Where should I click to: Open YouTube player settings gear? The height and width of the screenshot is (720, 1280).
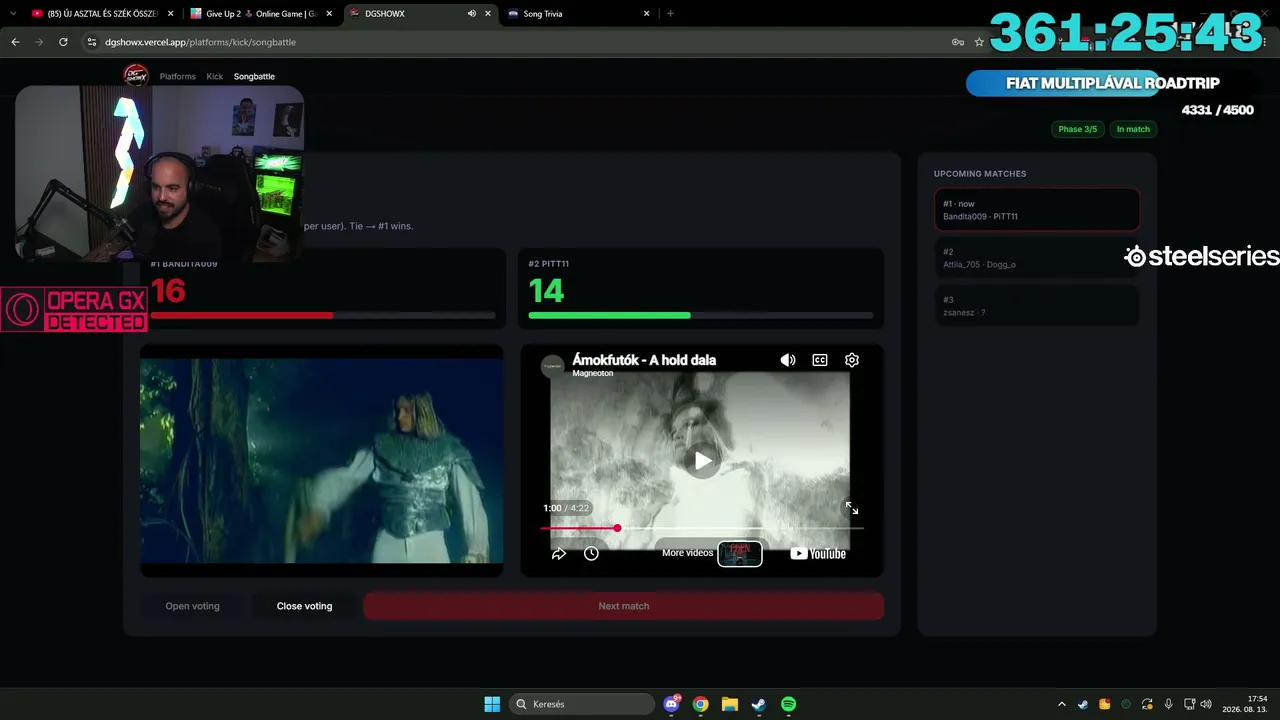tap(852, 360)
